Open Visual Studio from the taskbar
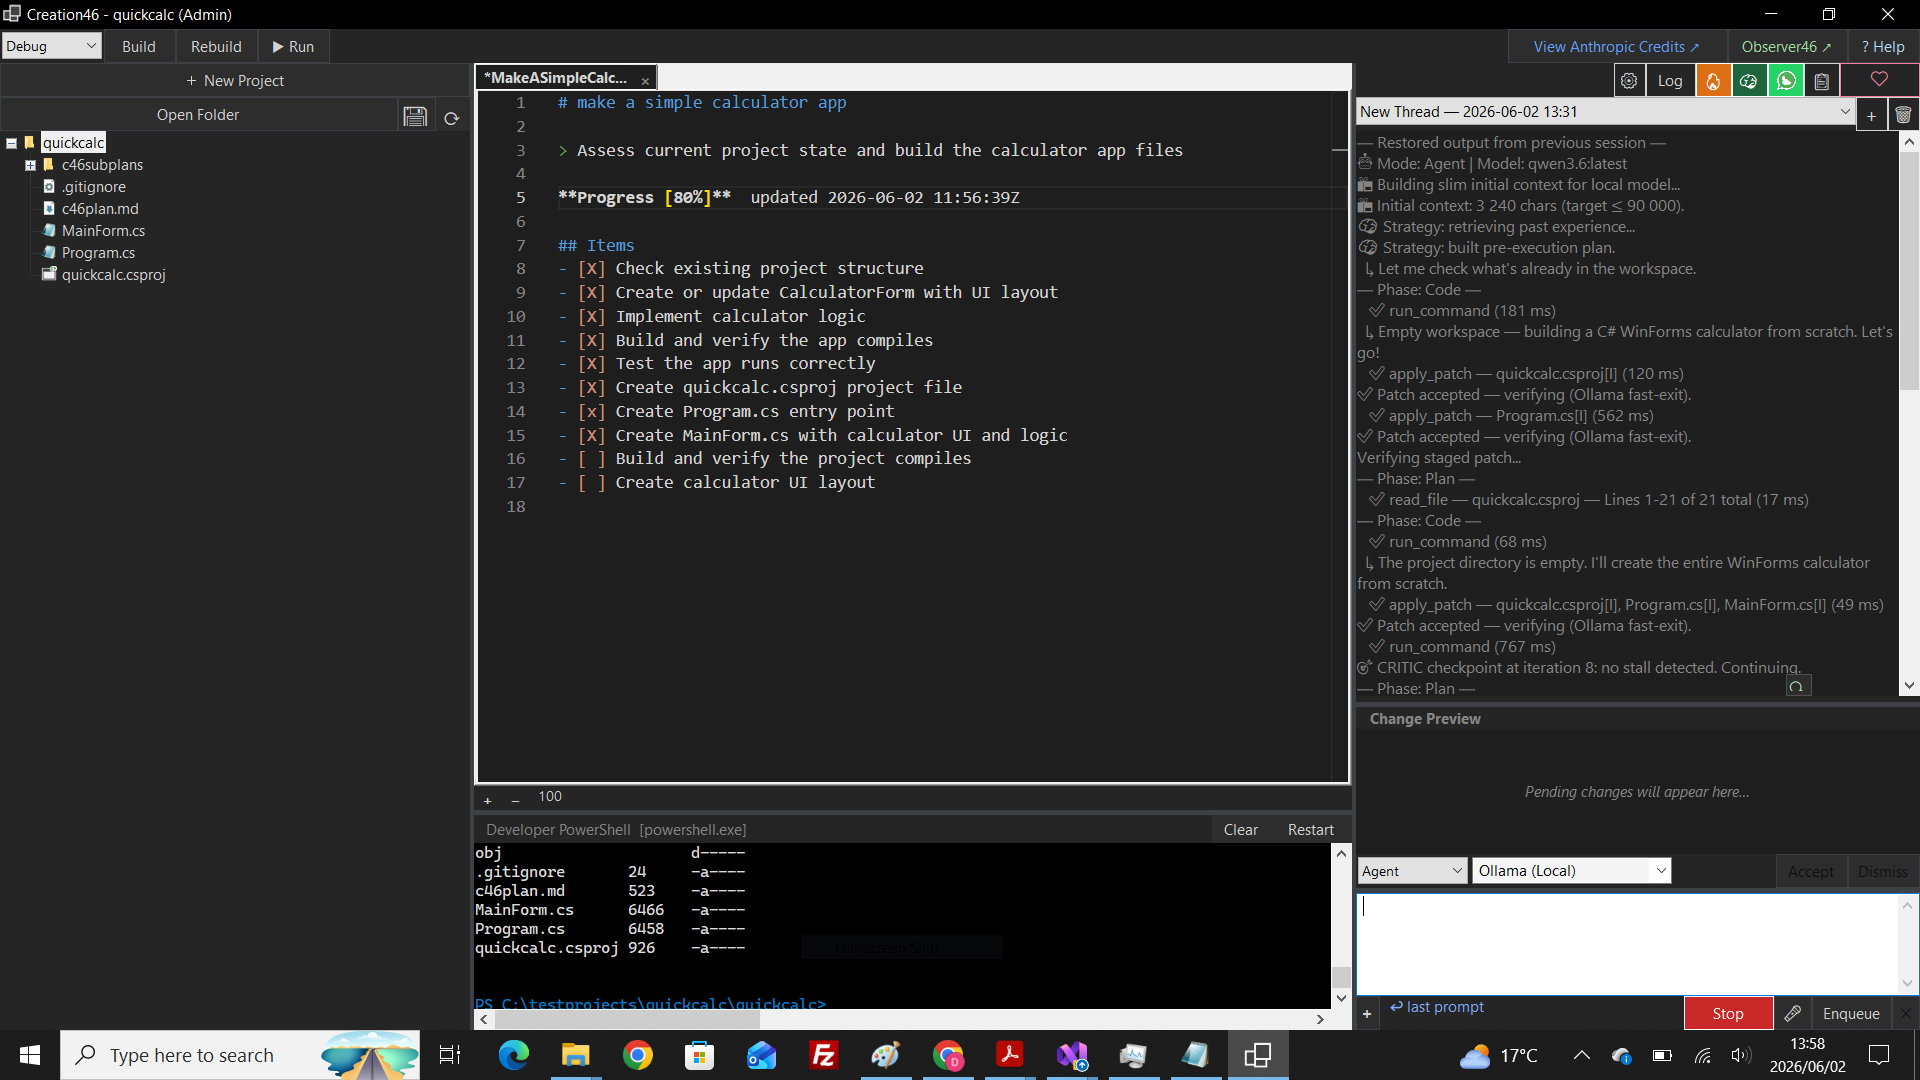1920x1080 pixels. pyautogui.click(x=1072, y=1055)
